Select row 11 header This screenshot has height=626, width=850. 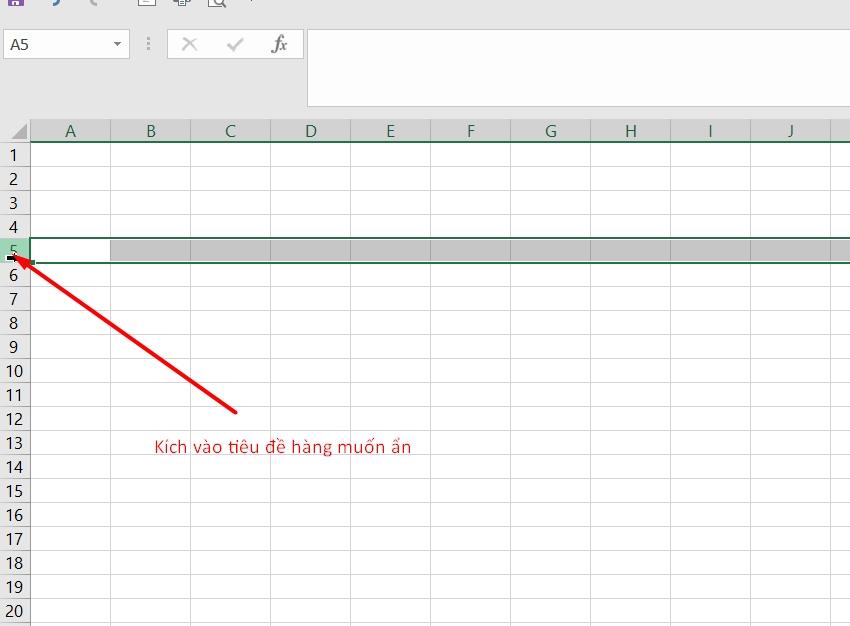coord(15,395)
